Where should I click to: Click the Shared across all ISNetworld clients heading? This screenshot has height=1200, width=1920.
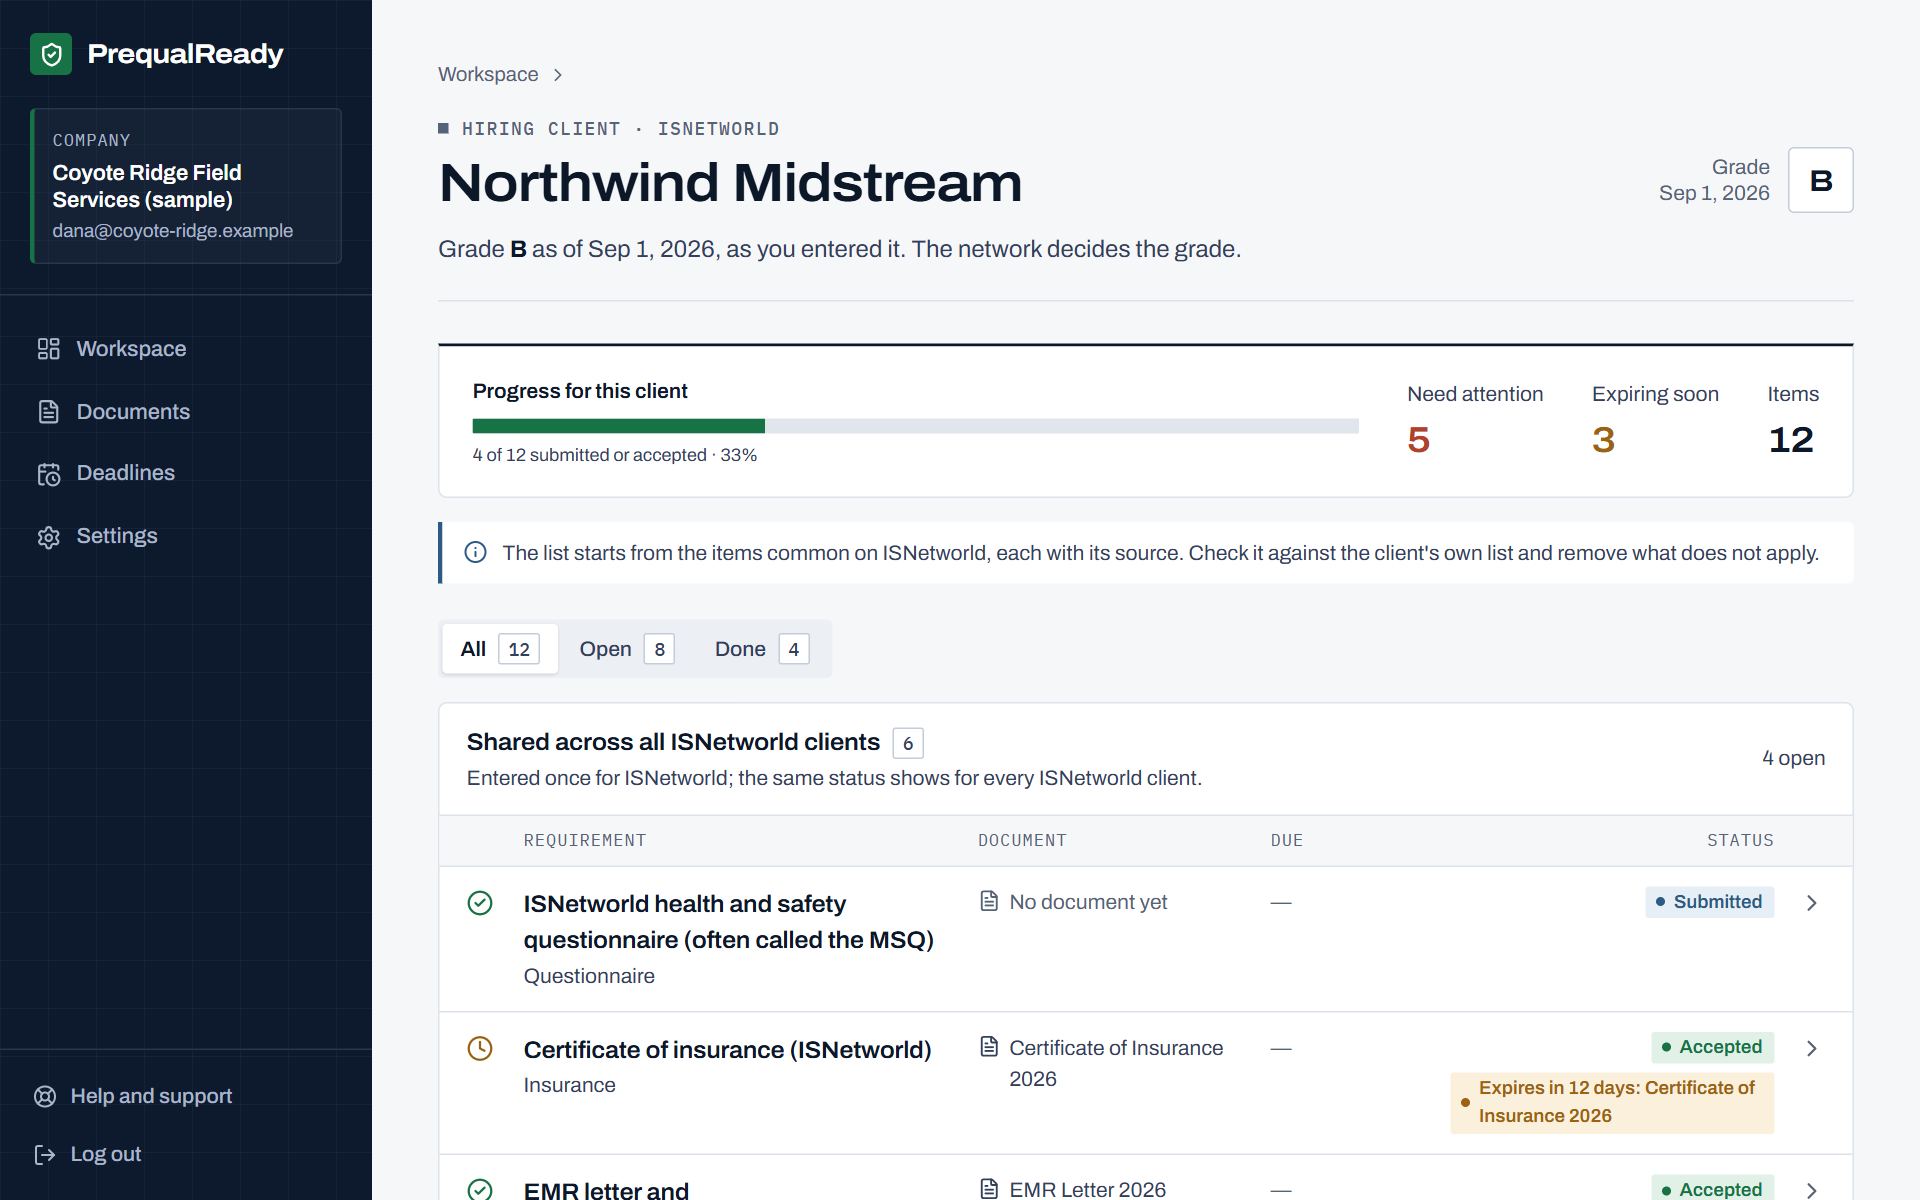click(673, 742)
